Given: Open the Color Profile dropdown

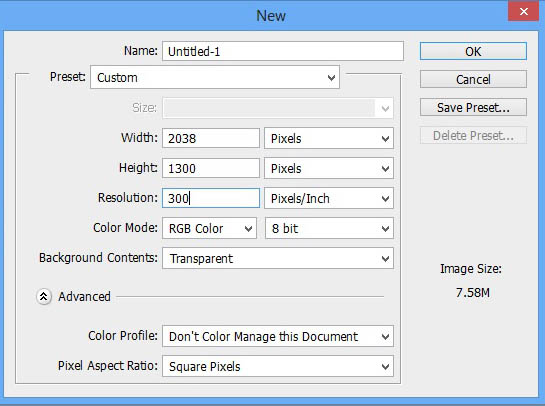Looking at the screenshot, I should tap(278, 336).
